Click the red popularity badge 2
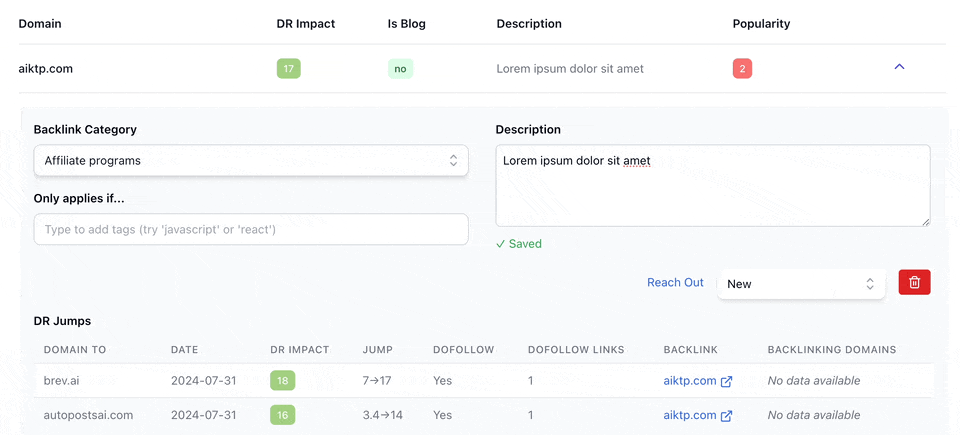This screenshot has width=960, height=435. (x=742, y=69)
